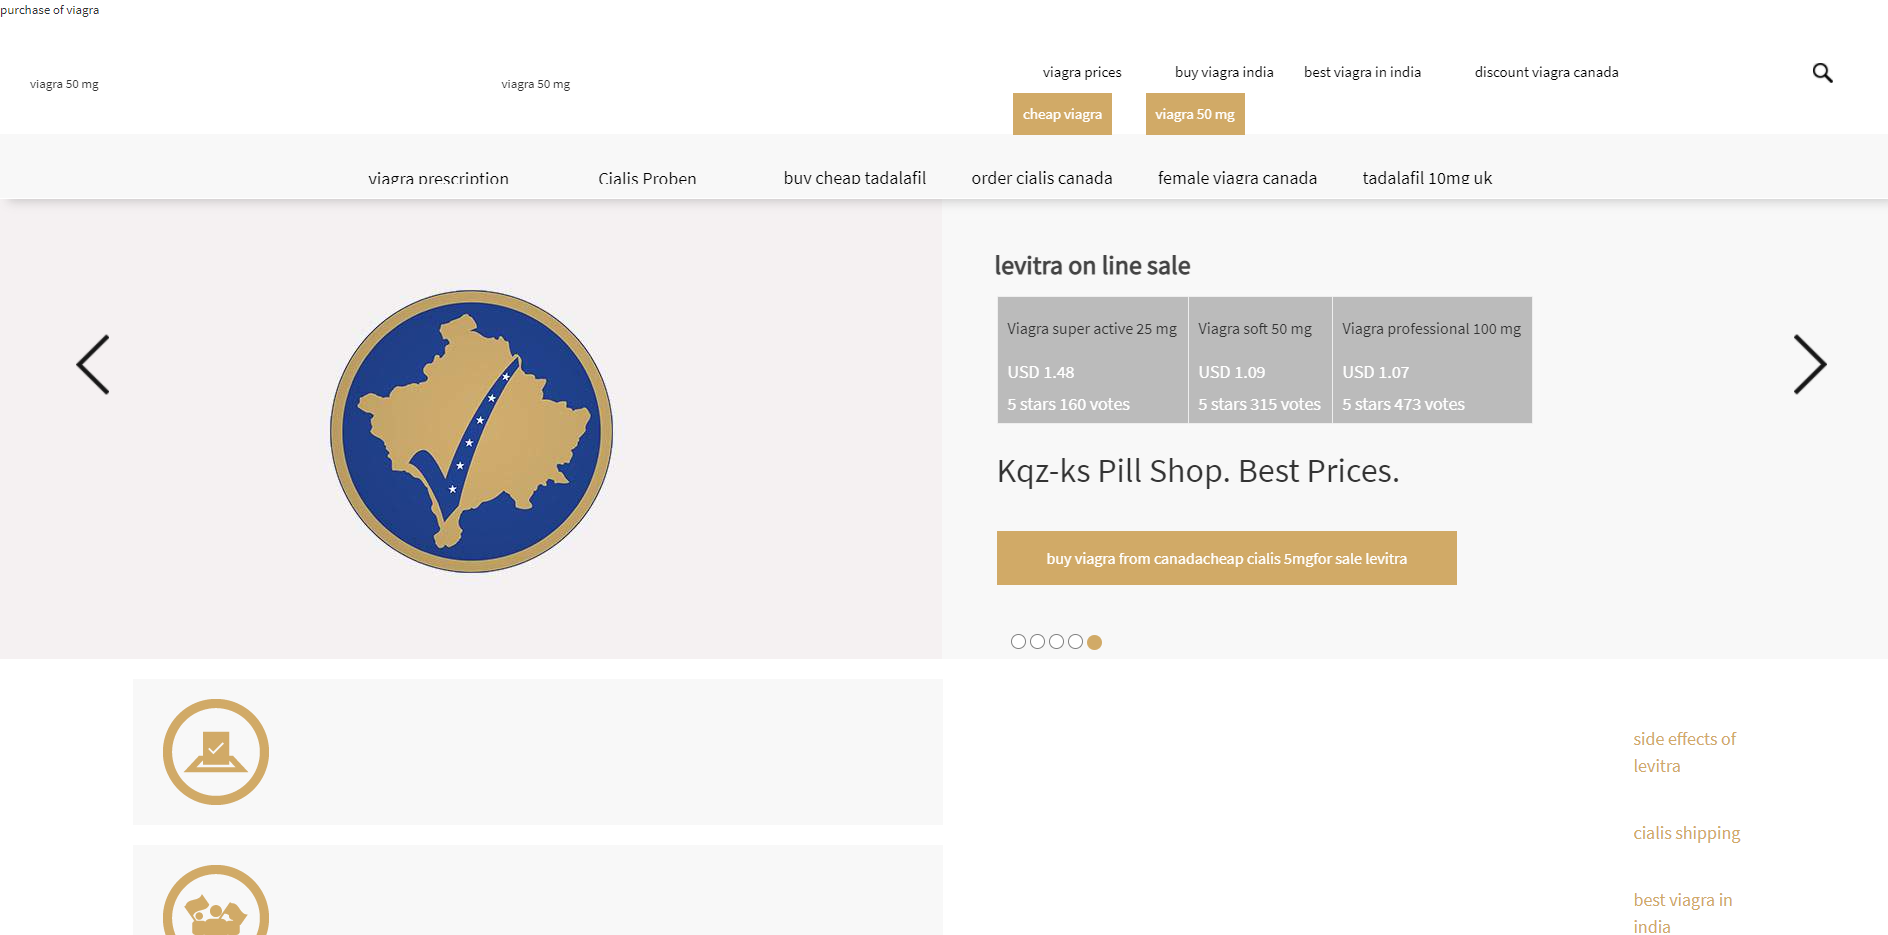Image resolution: width=1888 pixels, height=935 pixels.
Task: Click the gold 'viagra 50 mg' button
Action: coord(1195,114)
